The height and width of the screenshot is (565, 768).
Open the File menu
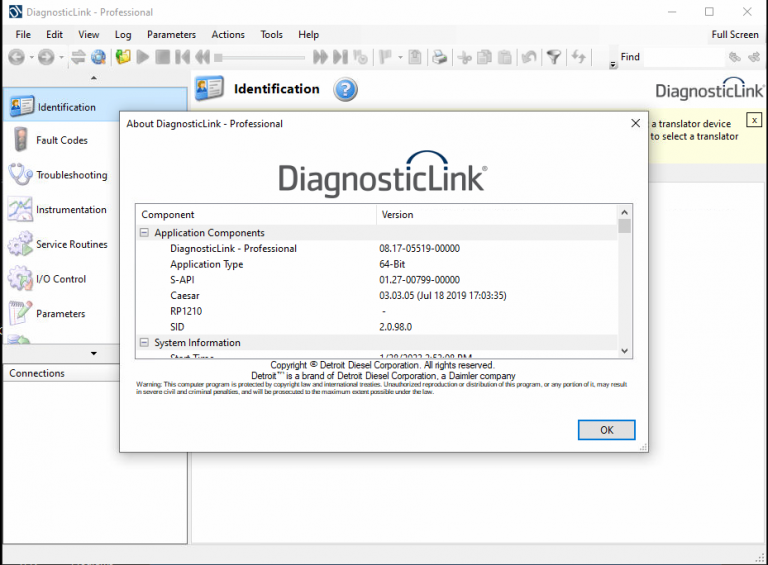point(23,35)
